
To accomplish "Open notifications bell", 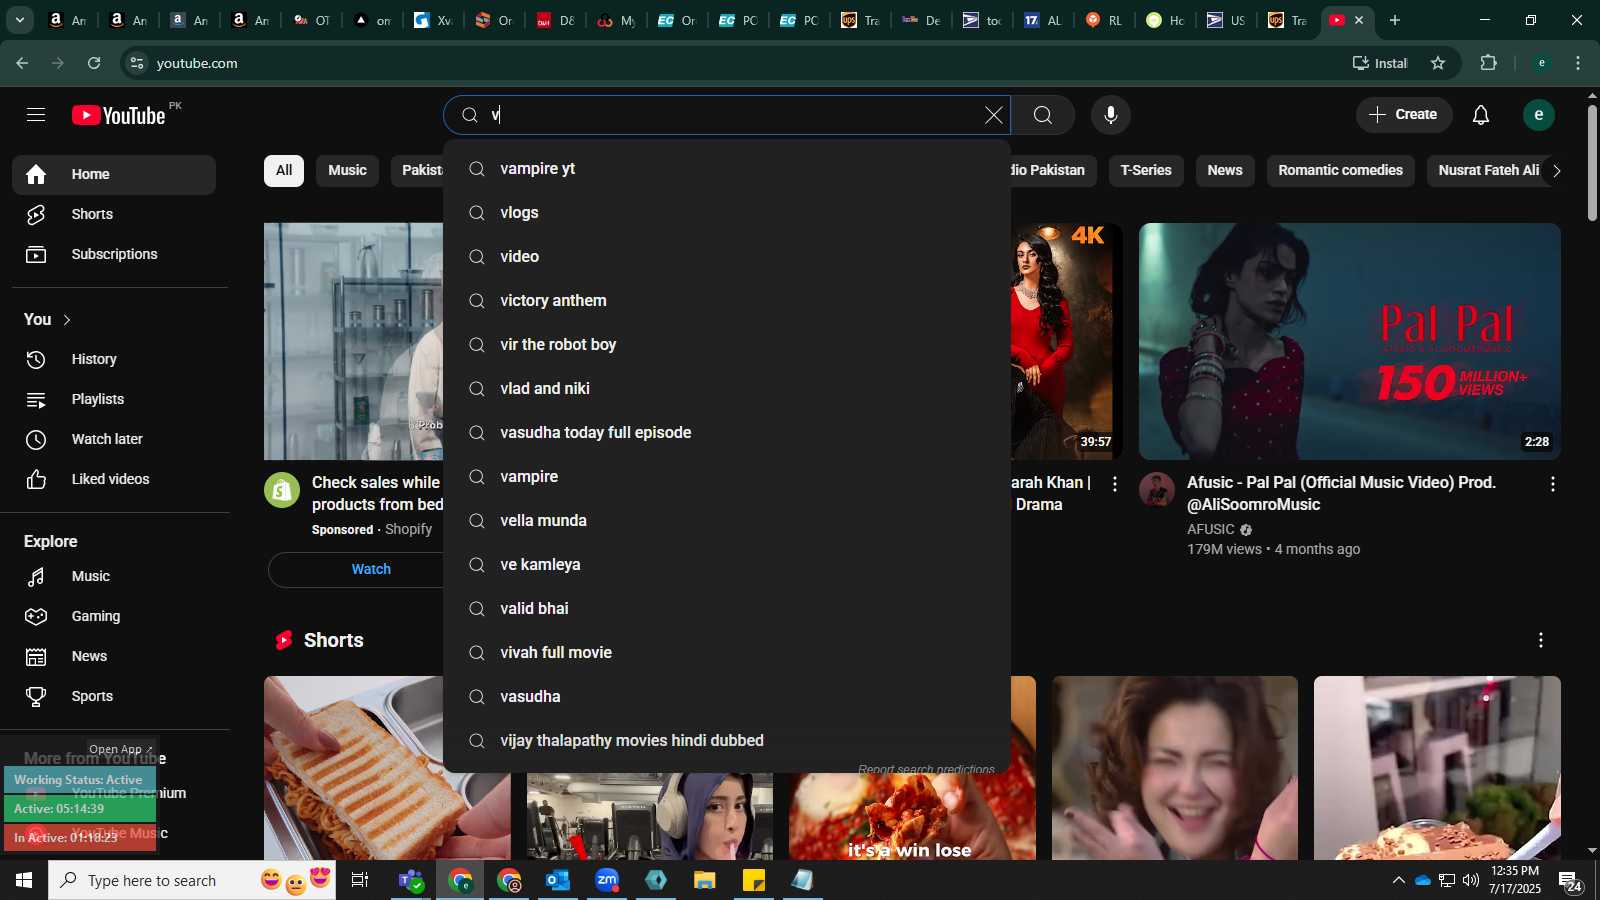I will [1481, 115].
